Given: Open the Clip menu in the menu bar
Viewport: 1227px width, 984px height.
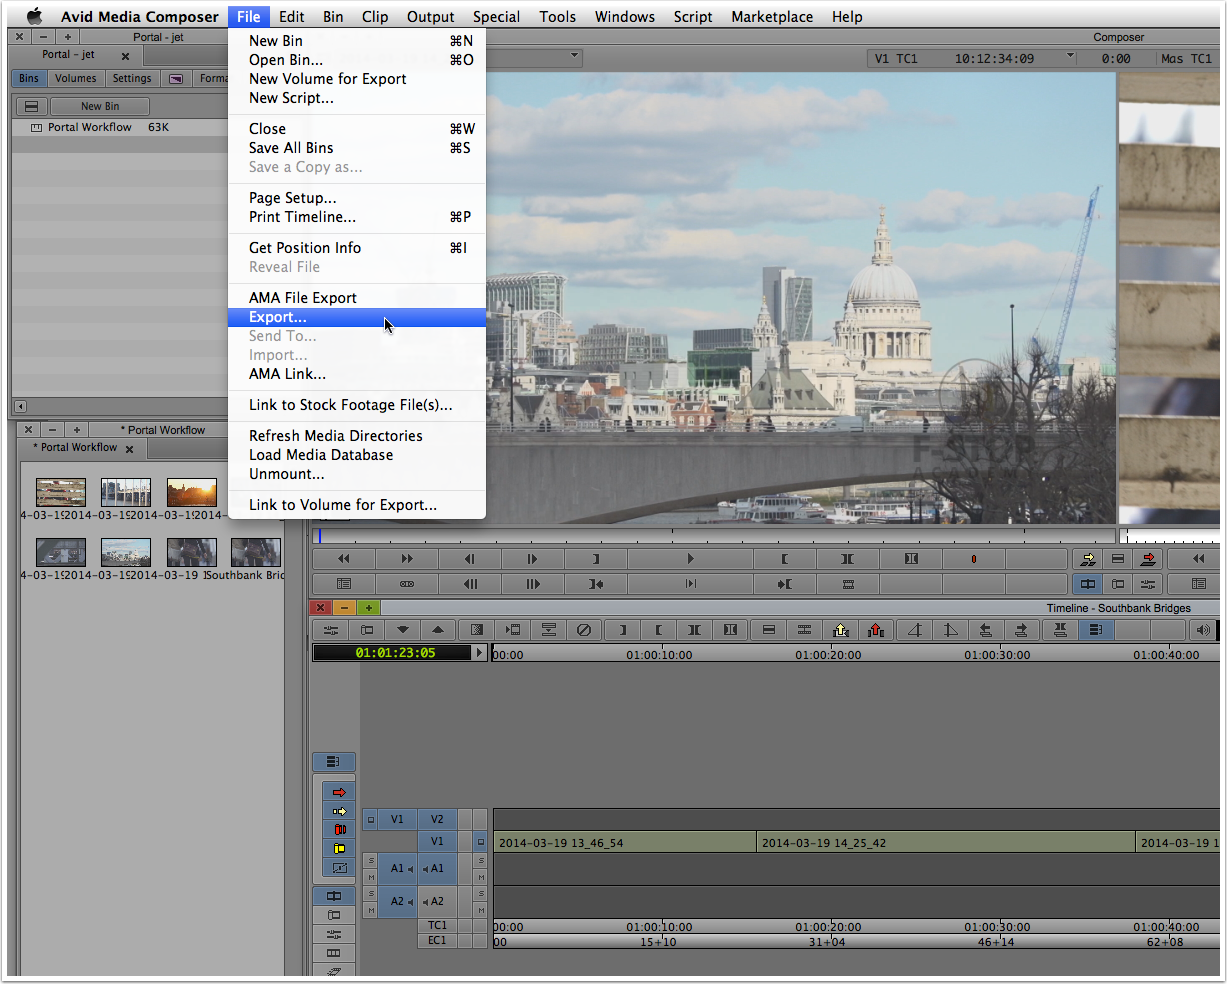Looking at the screenshot, I should 375,16.
